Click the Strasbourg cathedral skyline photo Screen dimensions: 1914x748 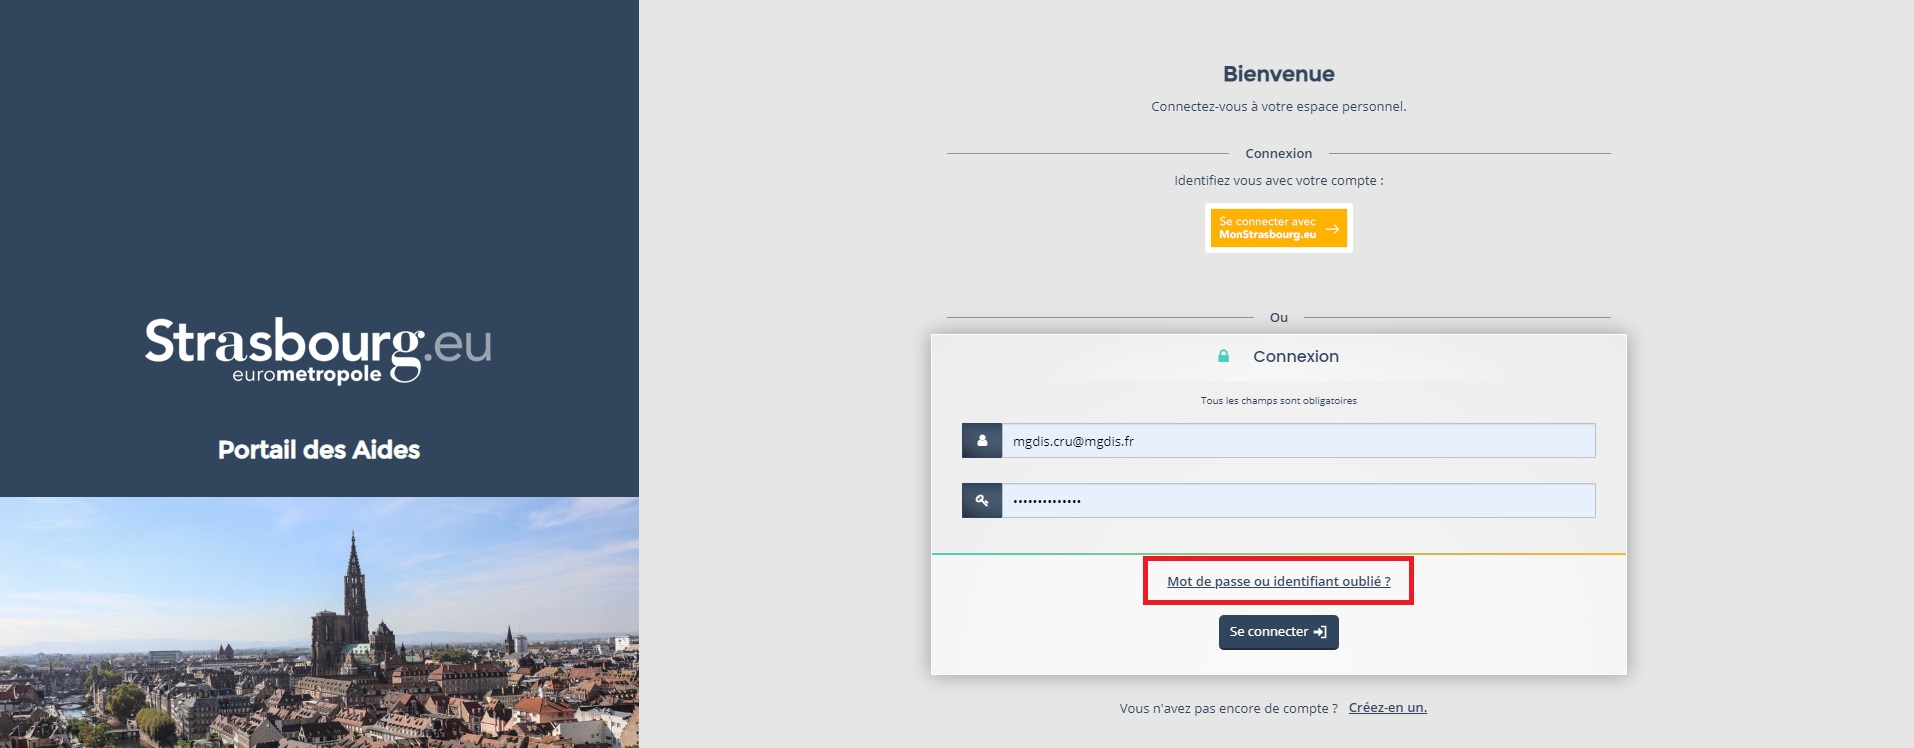(x=319, y=622)
